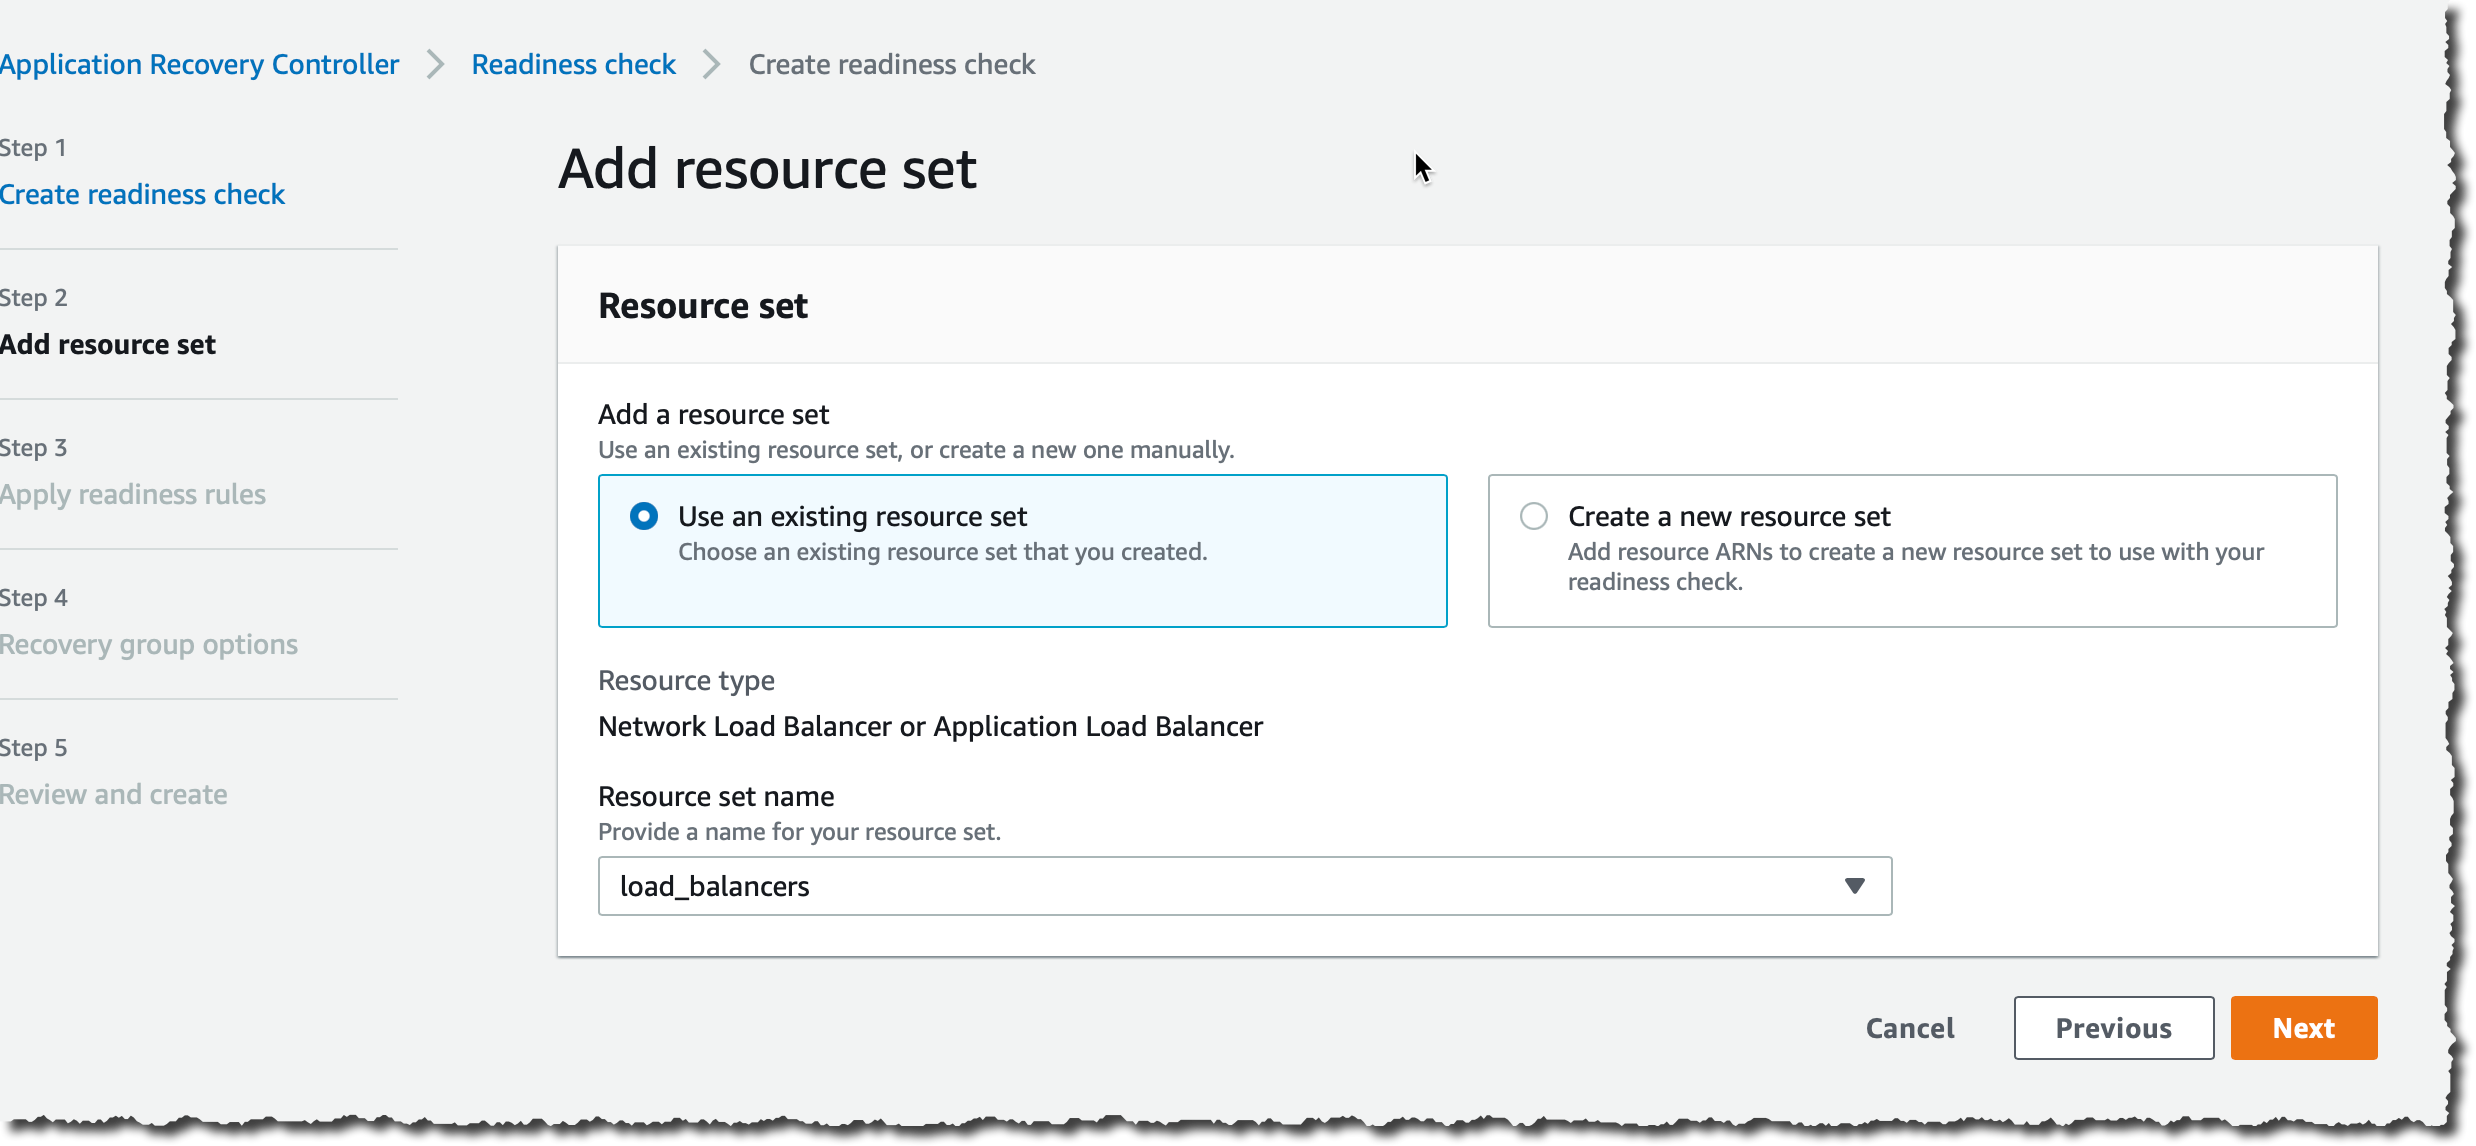Click the Recovery group options step
2476x1146 pixels.
tap(148, 644)
